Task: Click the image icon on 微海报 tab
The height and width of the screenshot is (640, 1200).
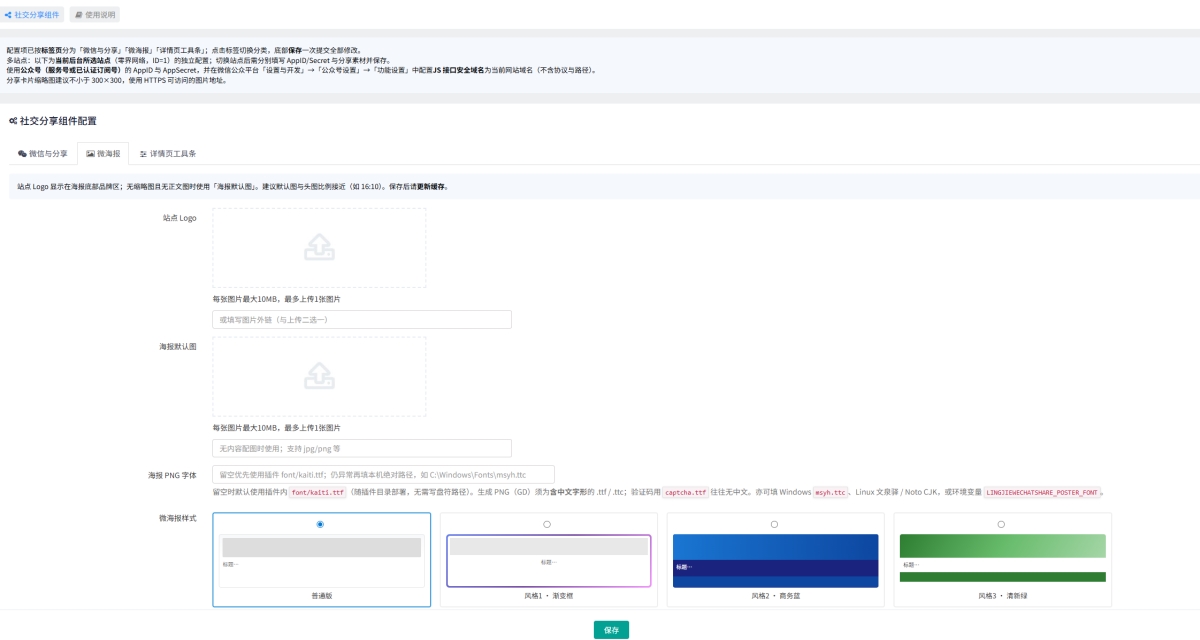Action: pos(91,154)
